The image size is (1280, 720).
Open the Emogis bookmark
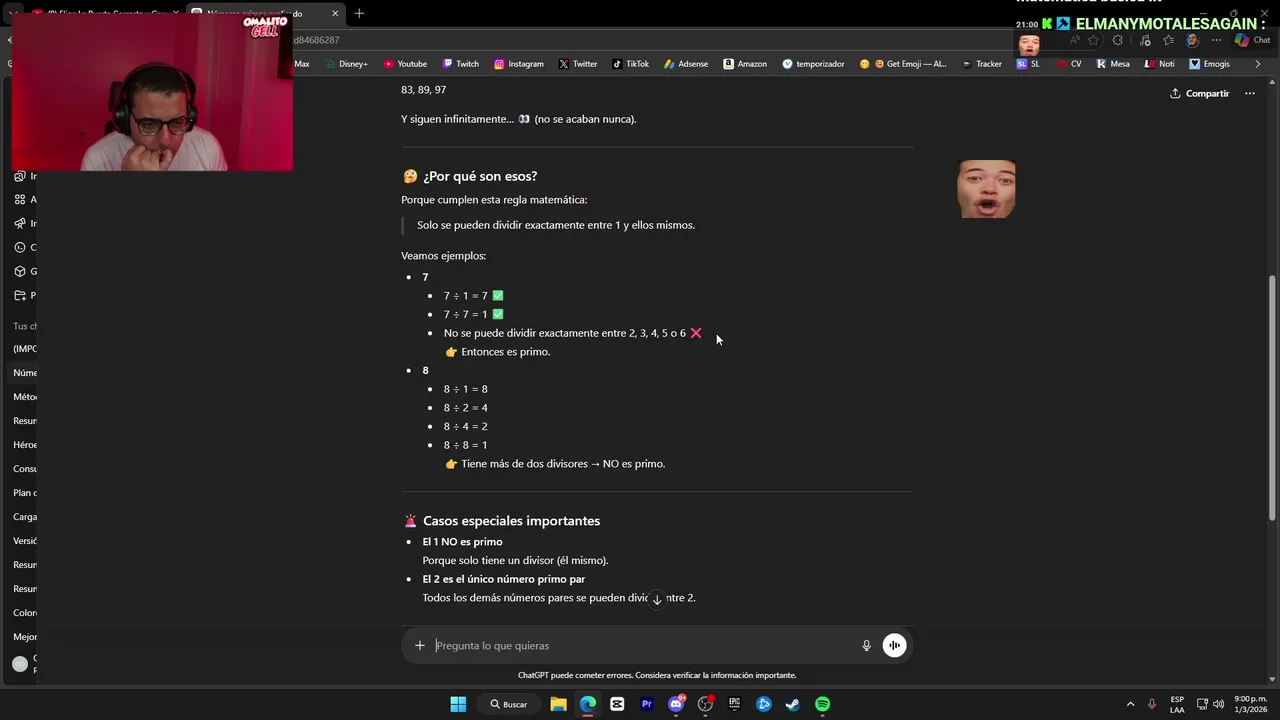[1209, 64]
